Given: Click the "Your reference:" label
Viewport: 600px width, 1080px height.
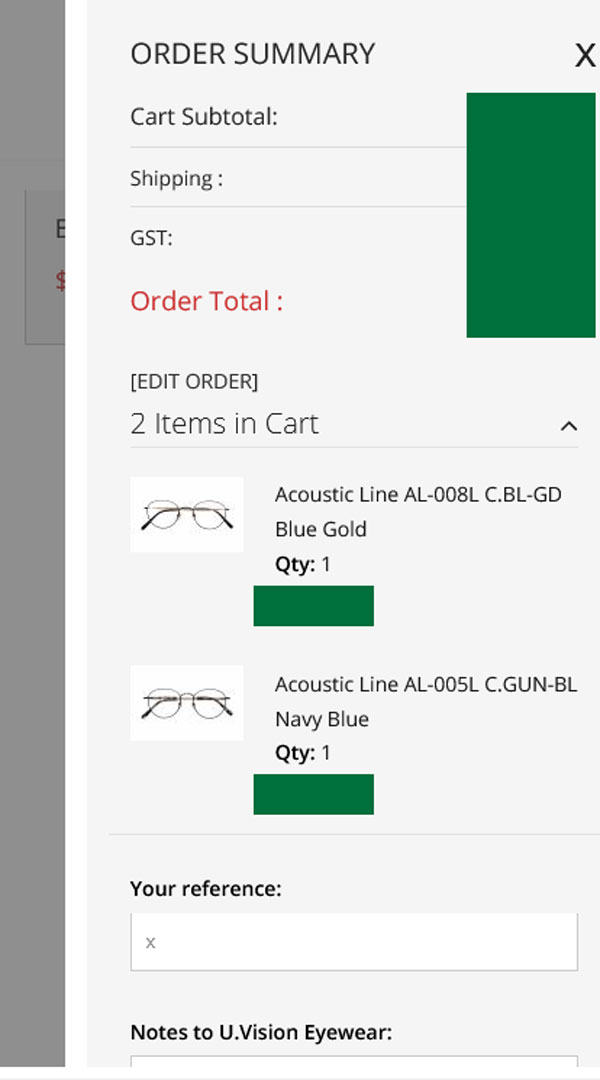Looking at the screenshot, I should click(x=205, y=888).
